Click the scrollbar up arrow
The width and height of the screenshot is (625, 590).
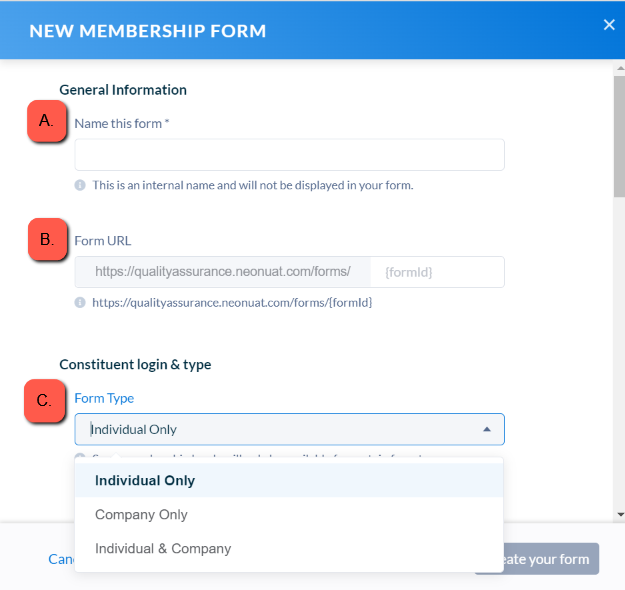pyautogui.click(x=620, y=68)
